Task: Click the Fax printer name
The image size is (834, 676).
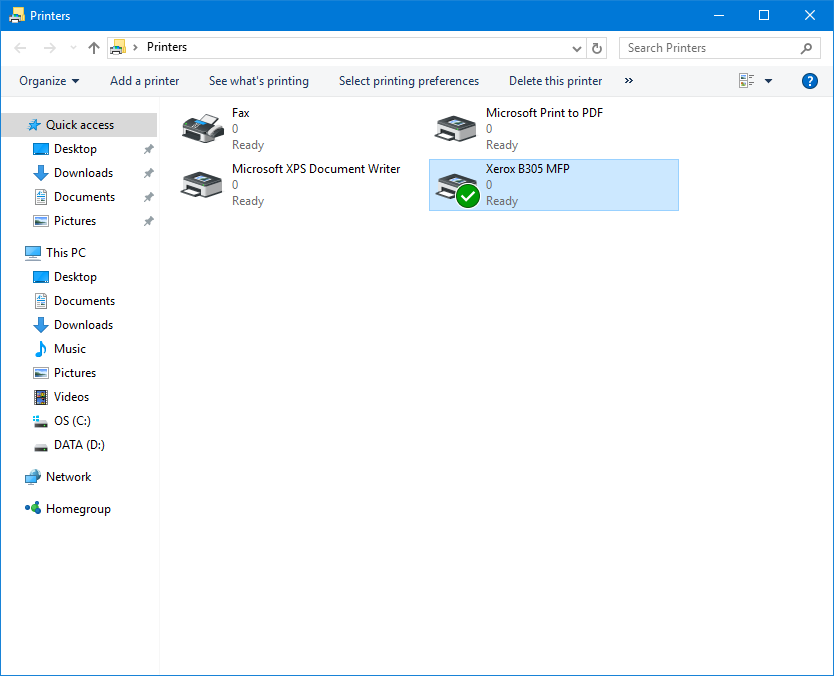Action: point(240,113)
